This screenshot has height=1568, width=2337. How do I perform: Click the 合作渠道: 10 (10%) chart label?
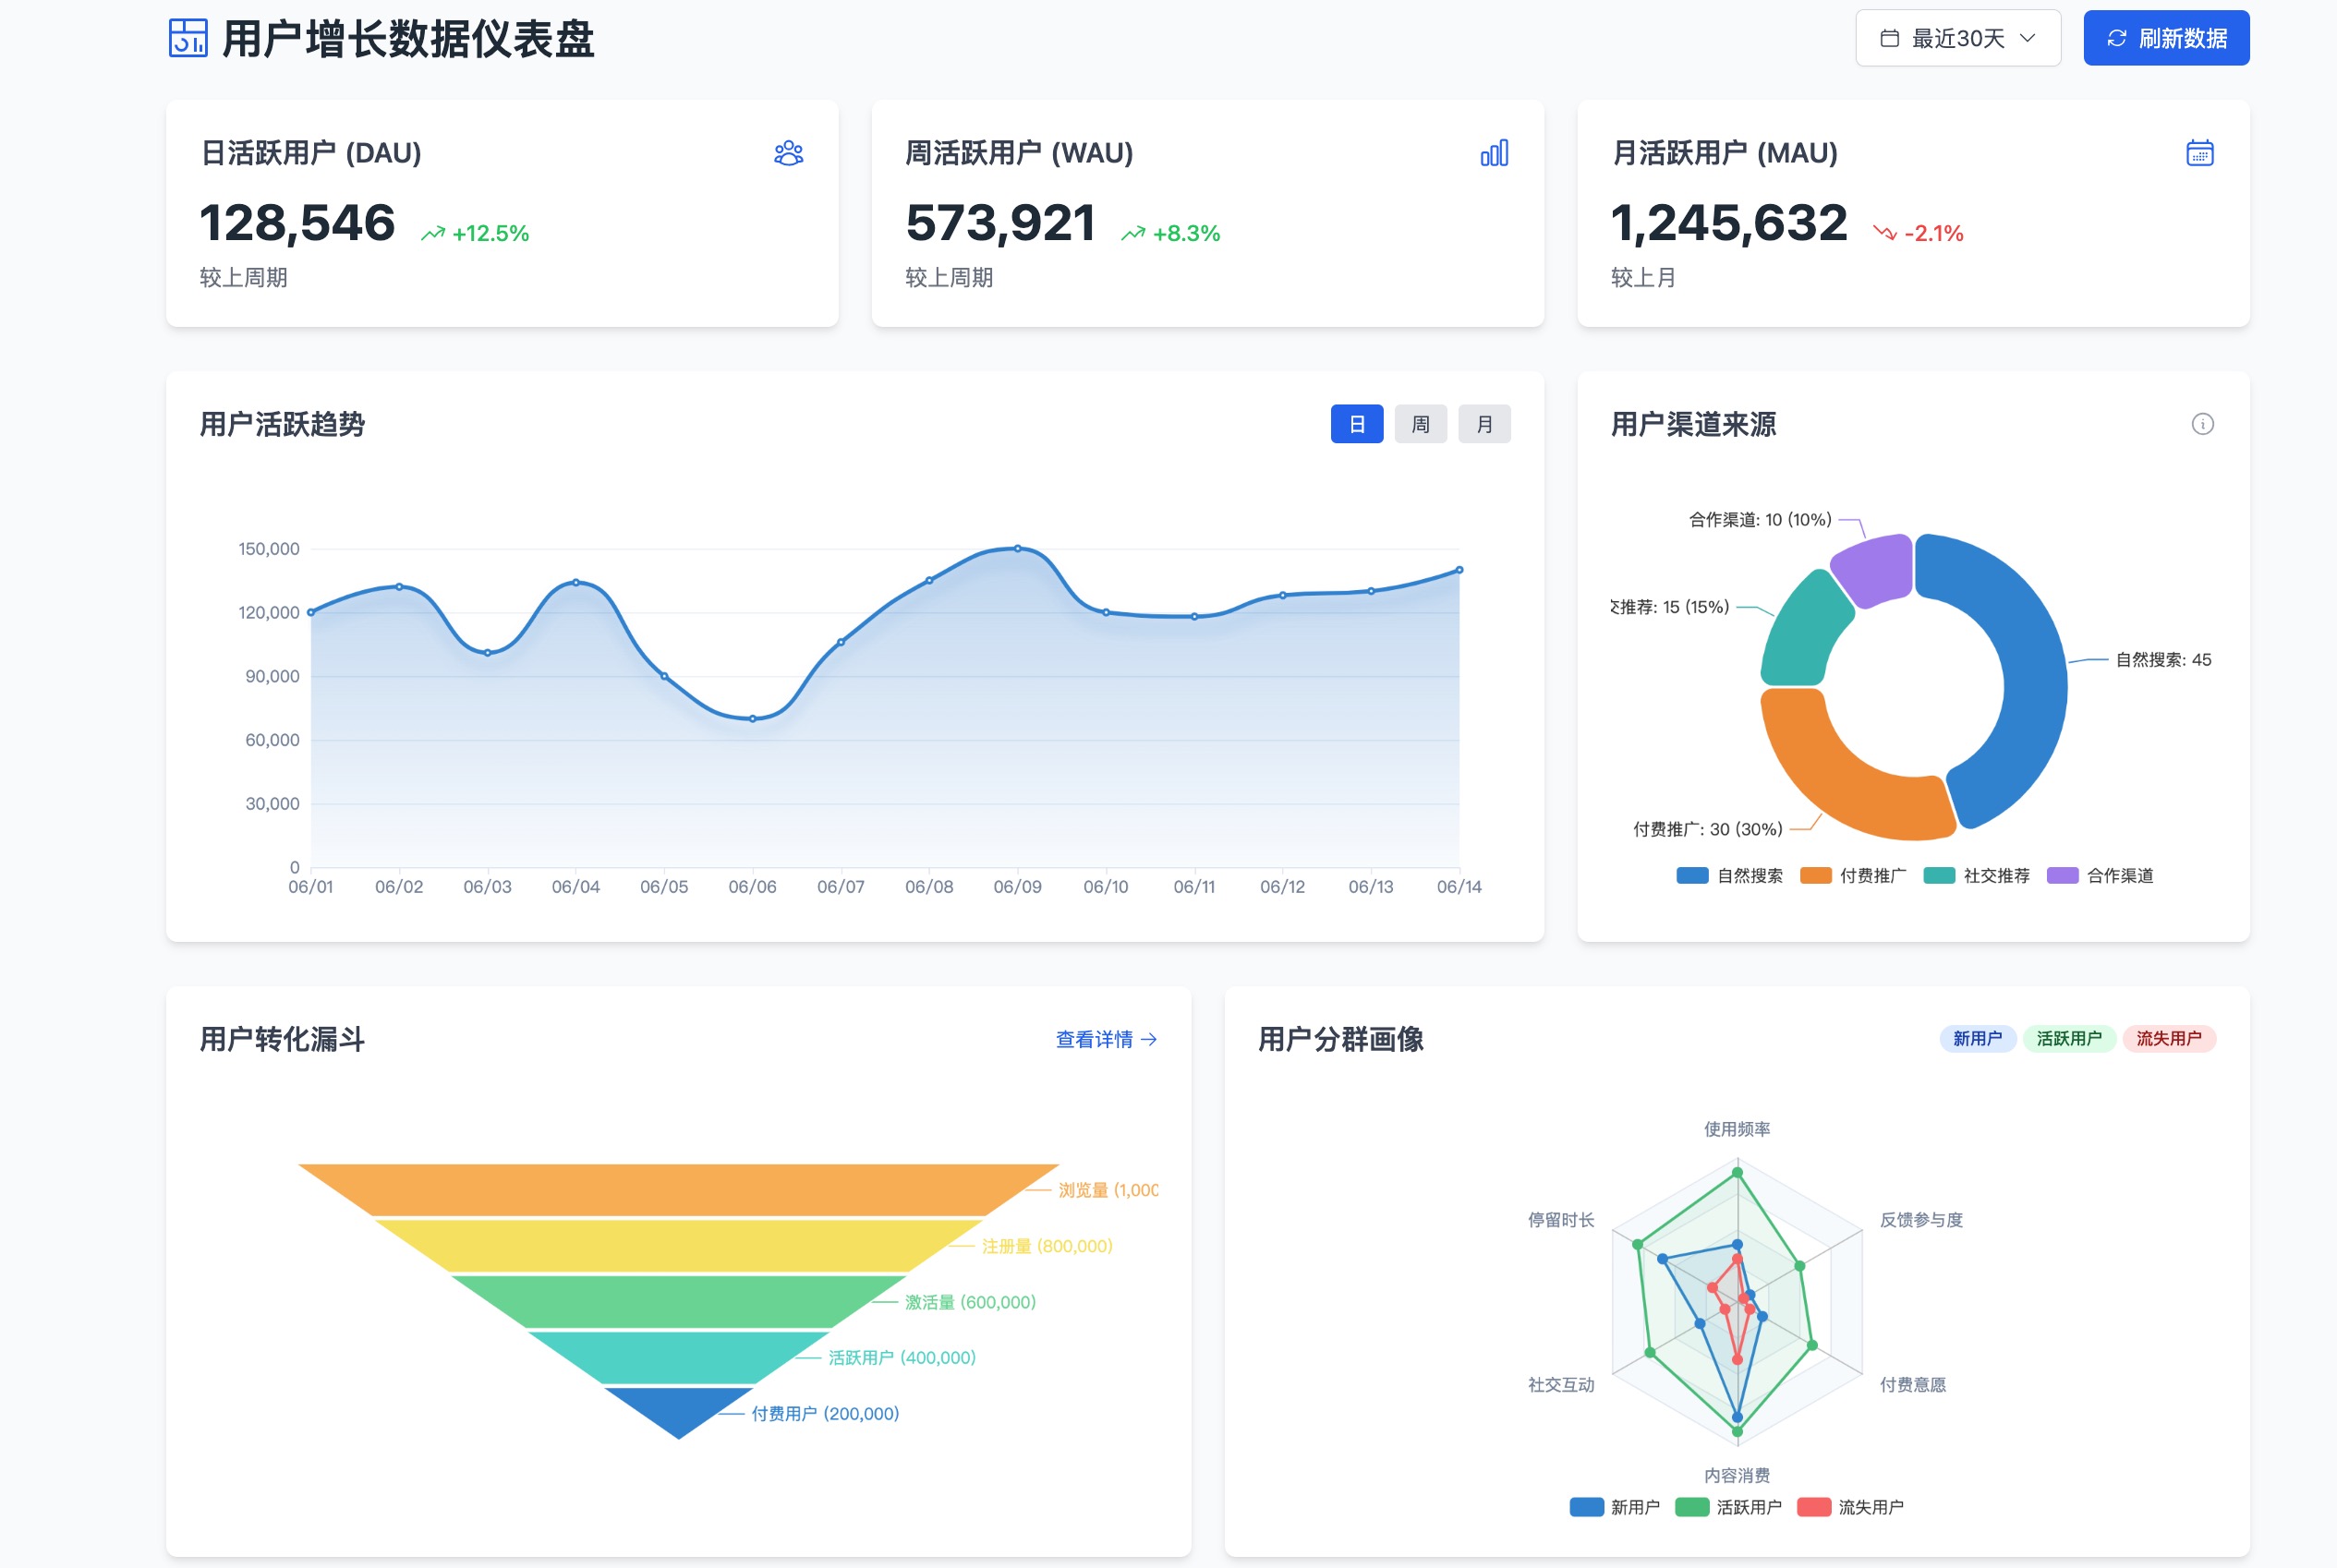1760,519
